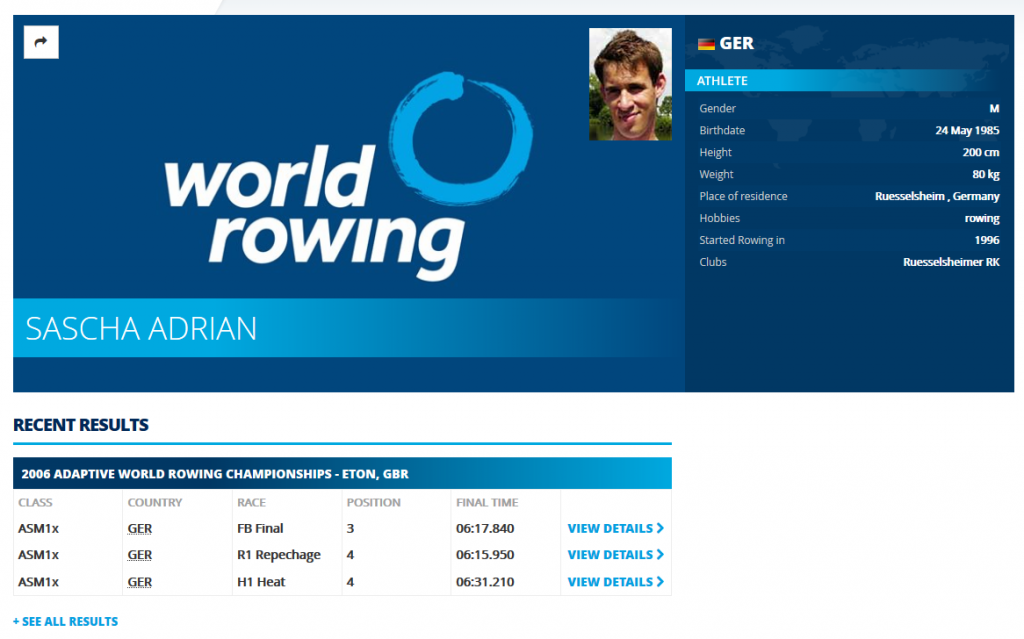Click the R1 Repechage race cell
The image size is (1024, 639).
pos(279,555)
